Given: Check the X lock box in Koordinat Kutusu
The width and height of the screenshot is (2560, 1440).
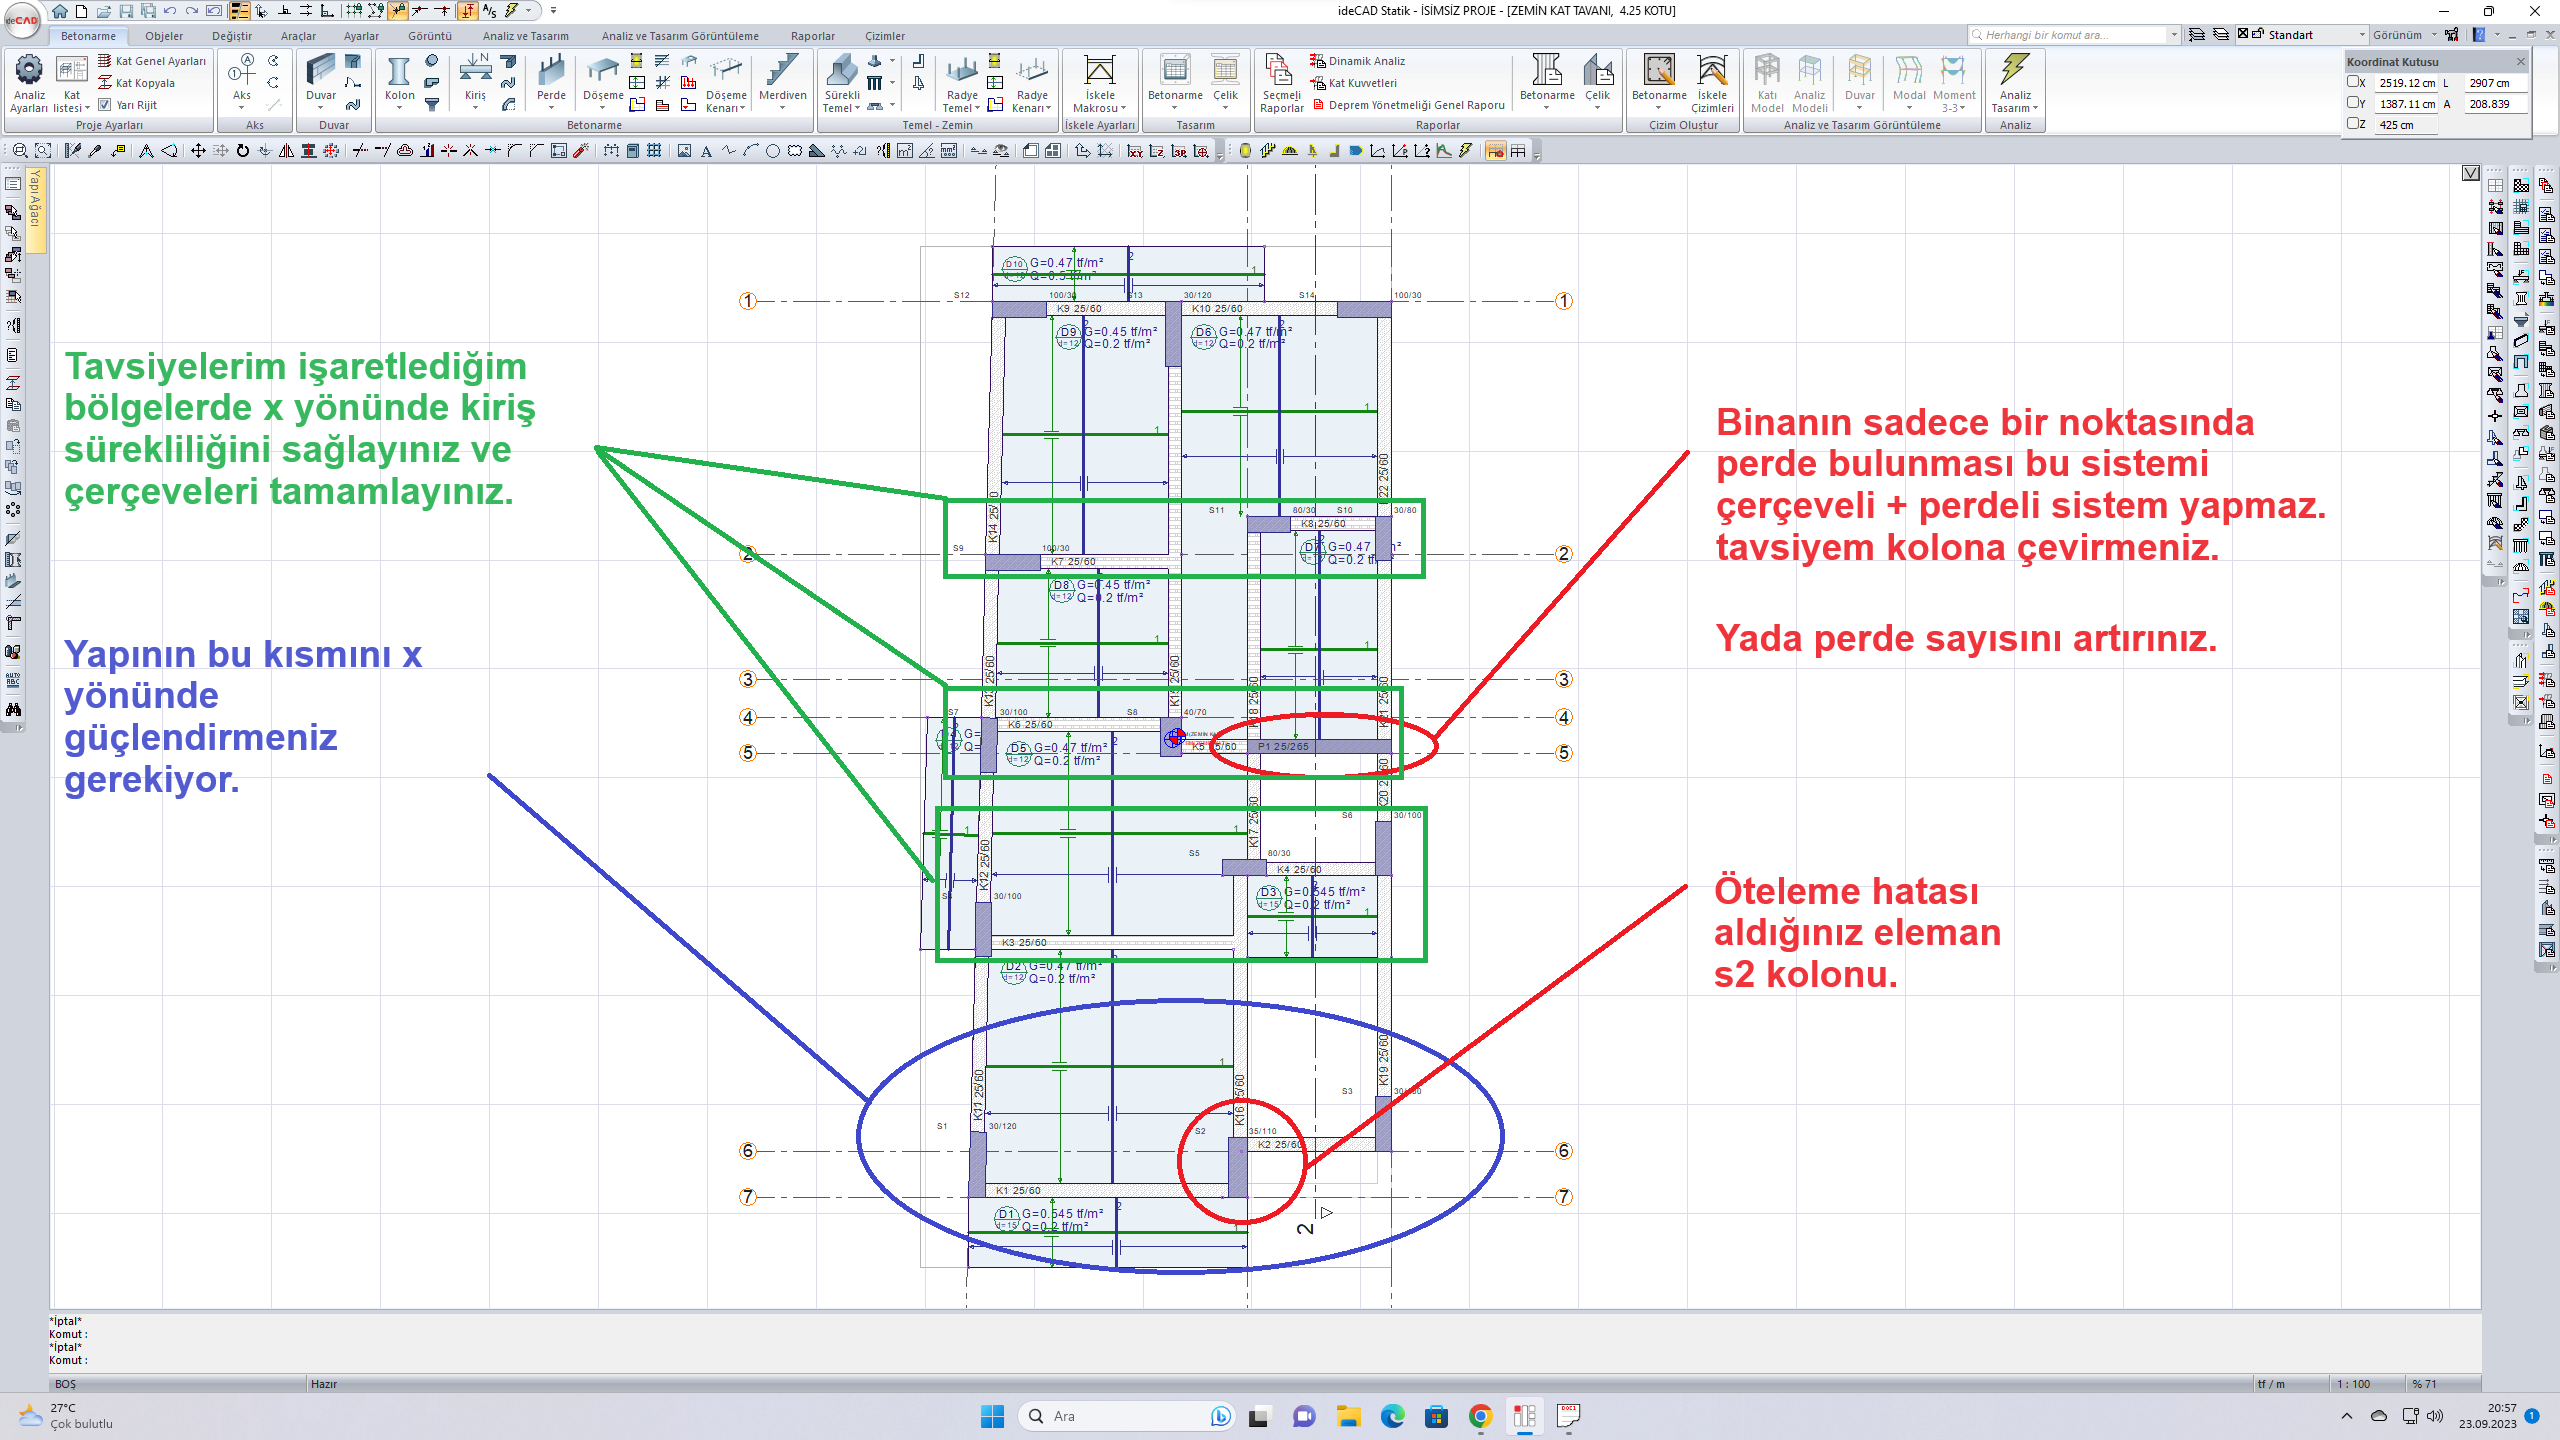Looking at the screenshot, I should pos(2354,82).
